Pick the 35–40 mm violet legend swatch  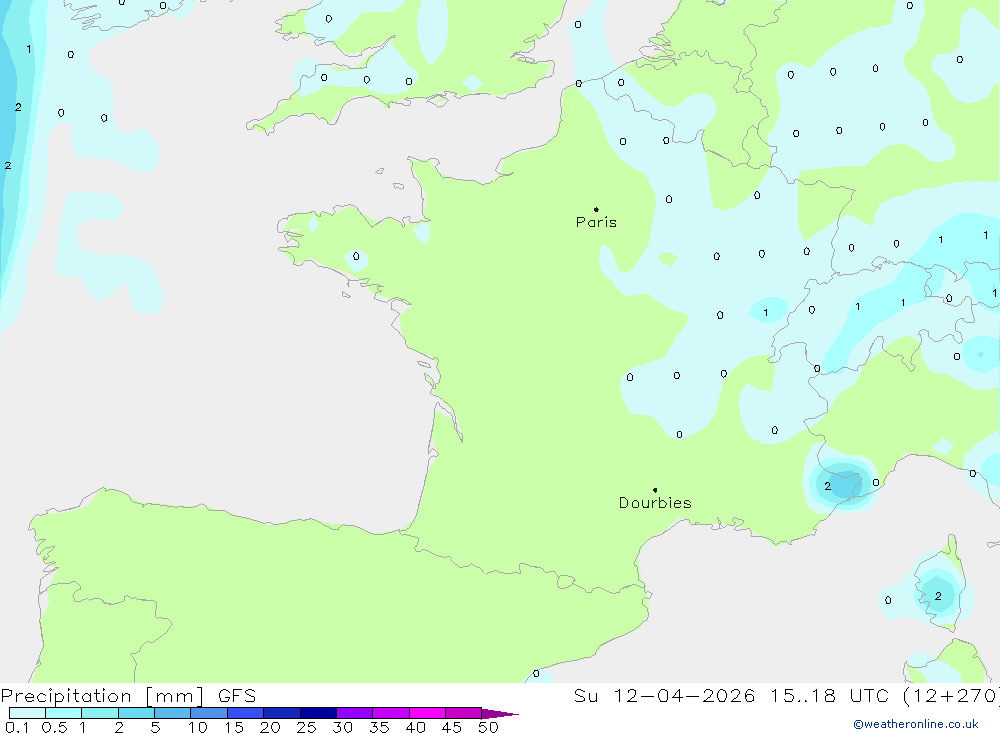click(391, 713)
